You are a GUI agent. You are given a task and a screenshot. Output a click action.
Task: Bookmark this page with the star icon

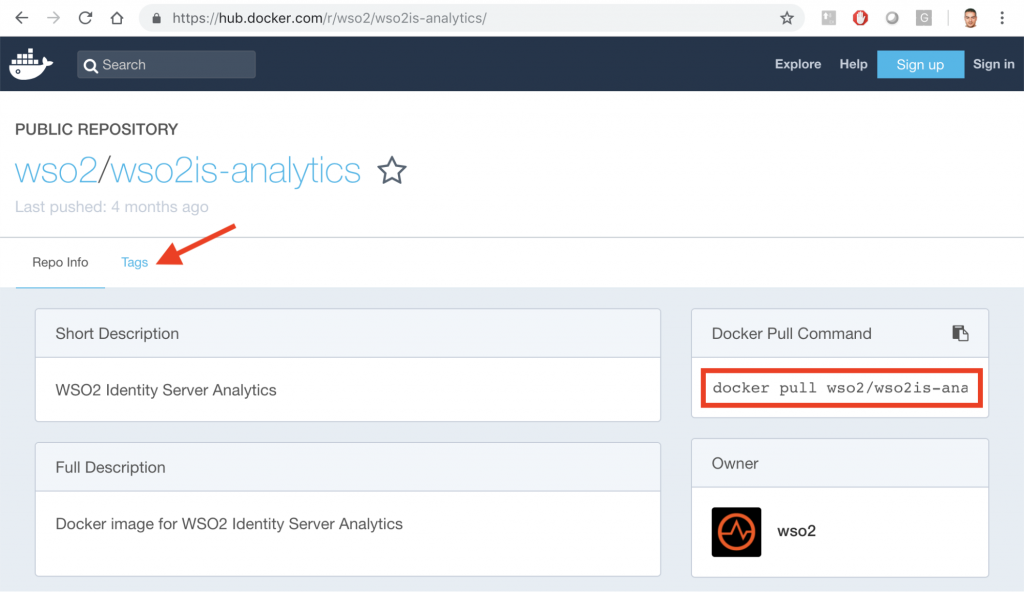[787, 18]
